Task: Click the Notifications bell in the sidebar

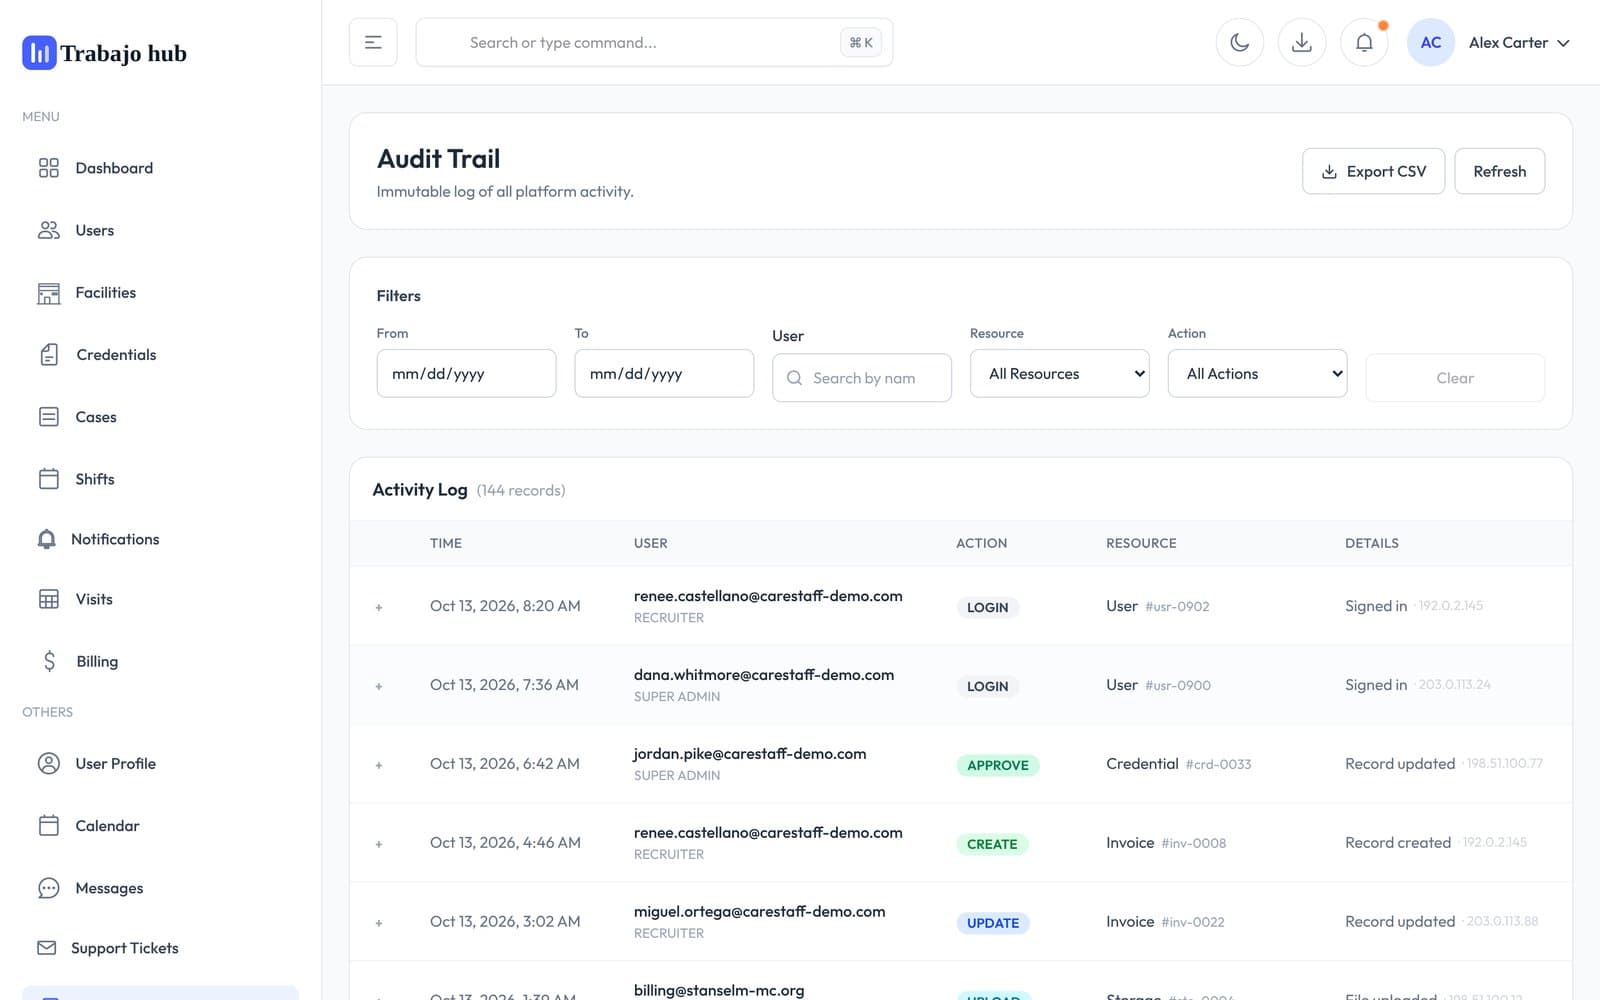Action: (47, 539)
